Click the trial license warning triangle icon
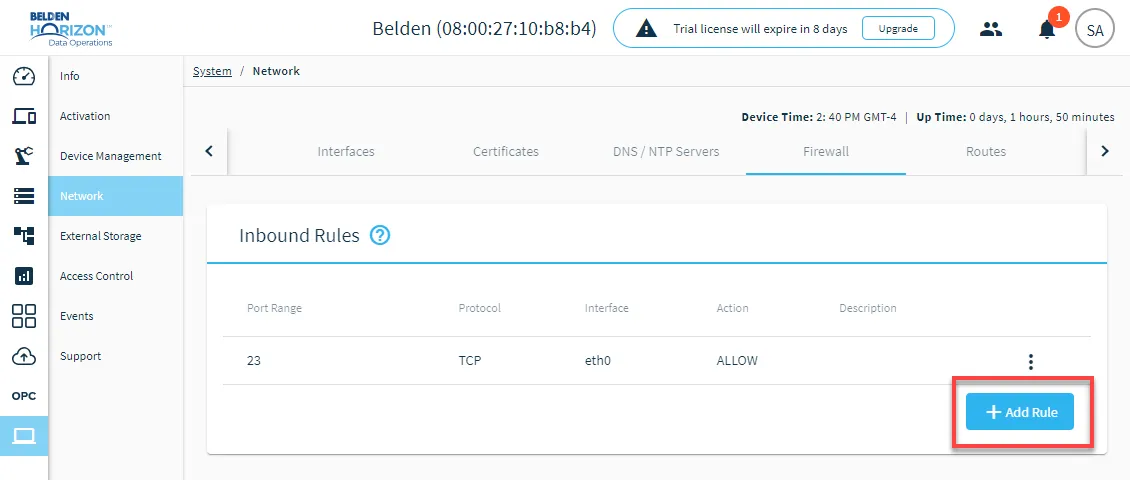 [x=646, y=29]
